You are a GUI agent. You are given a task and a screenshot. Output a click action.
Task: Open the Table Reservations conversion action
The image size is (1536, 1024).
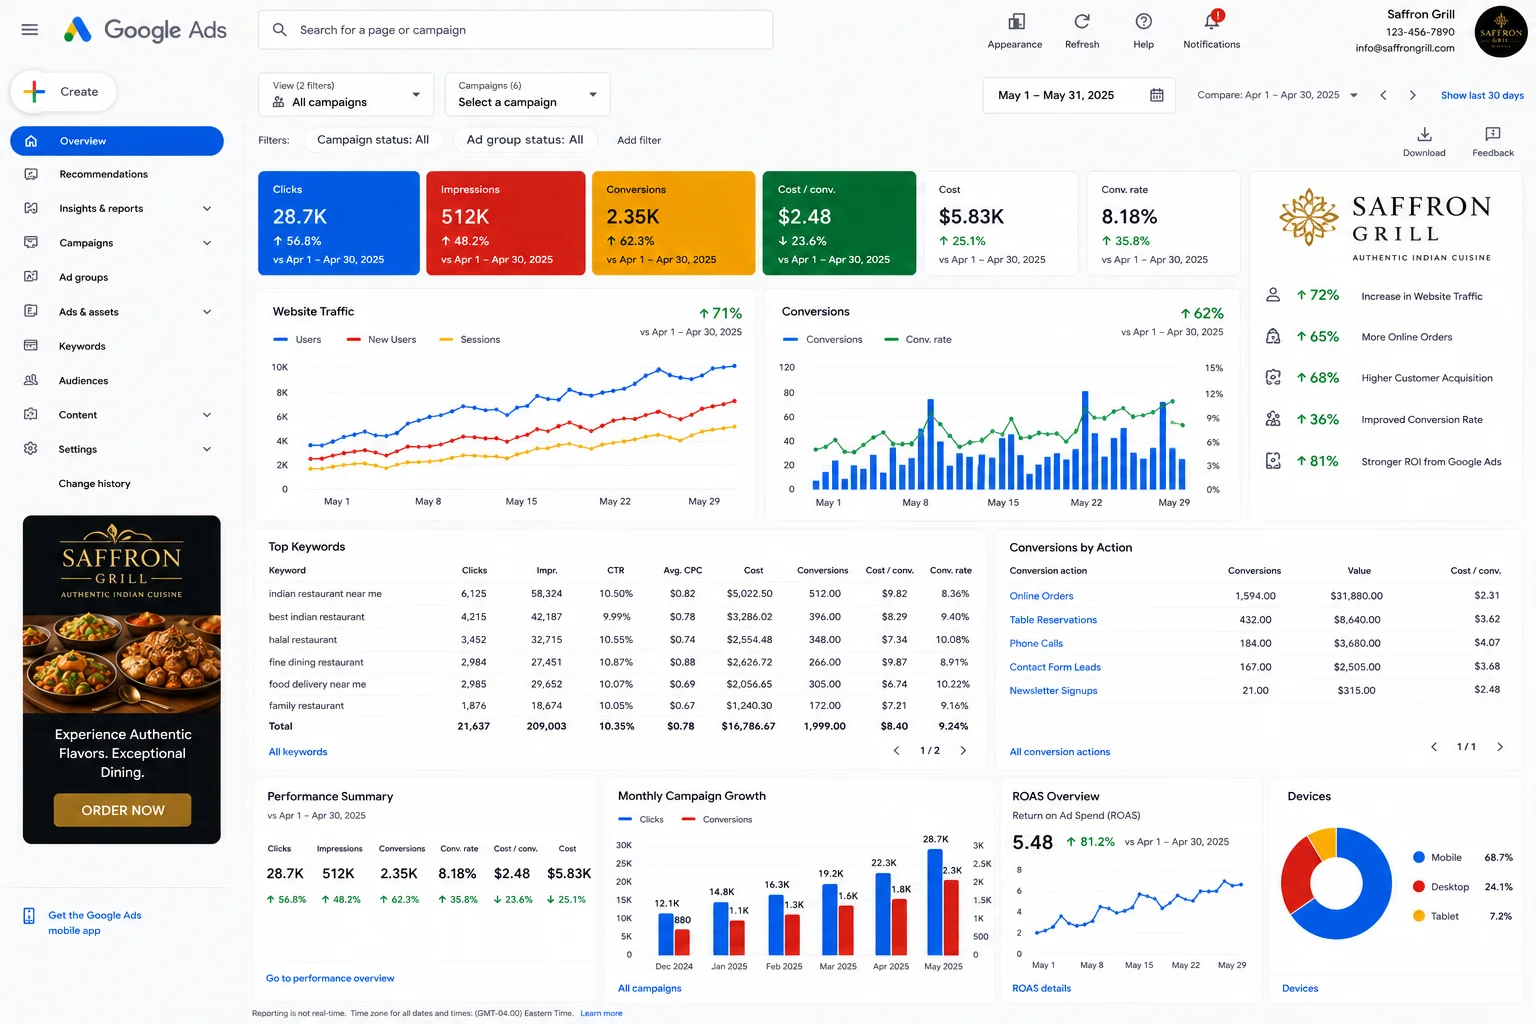(x=1053, y=620)
